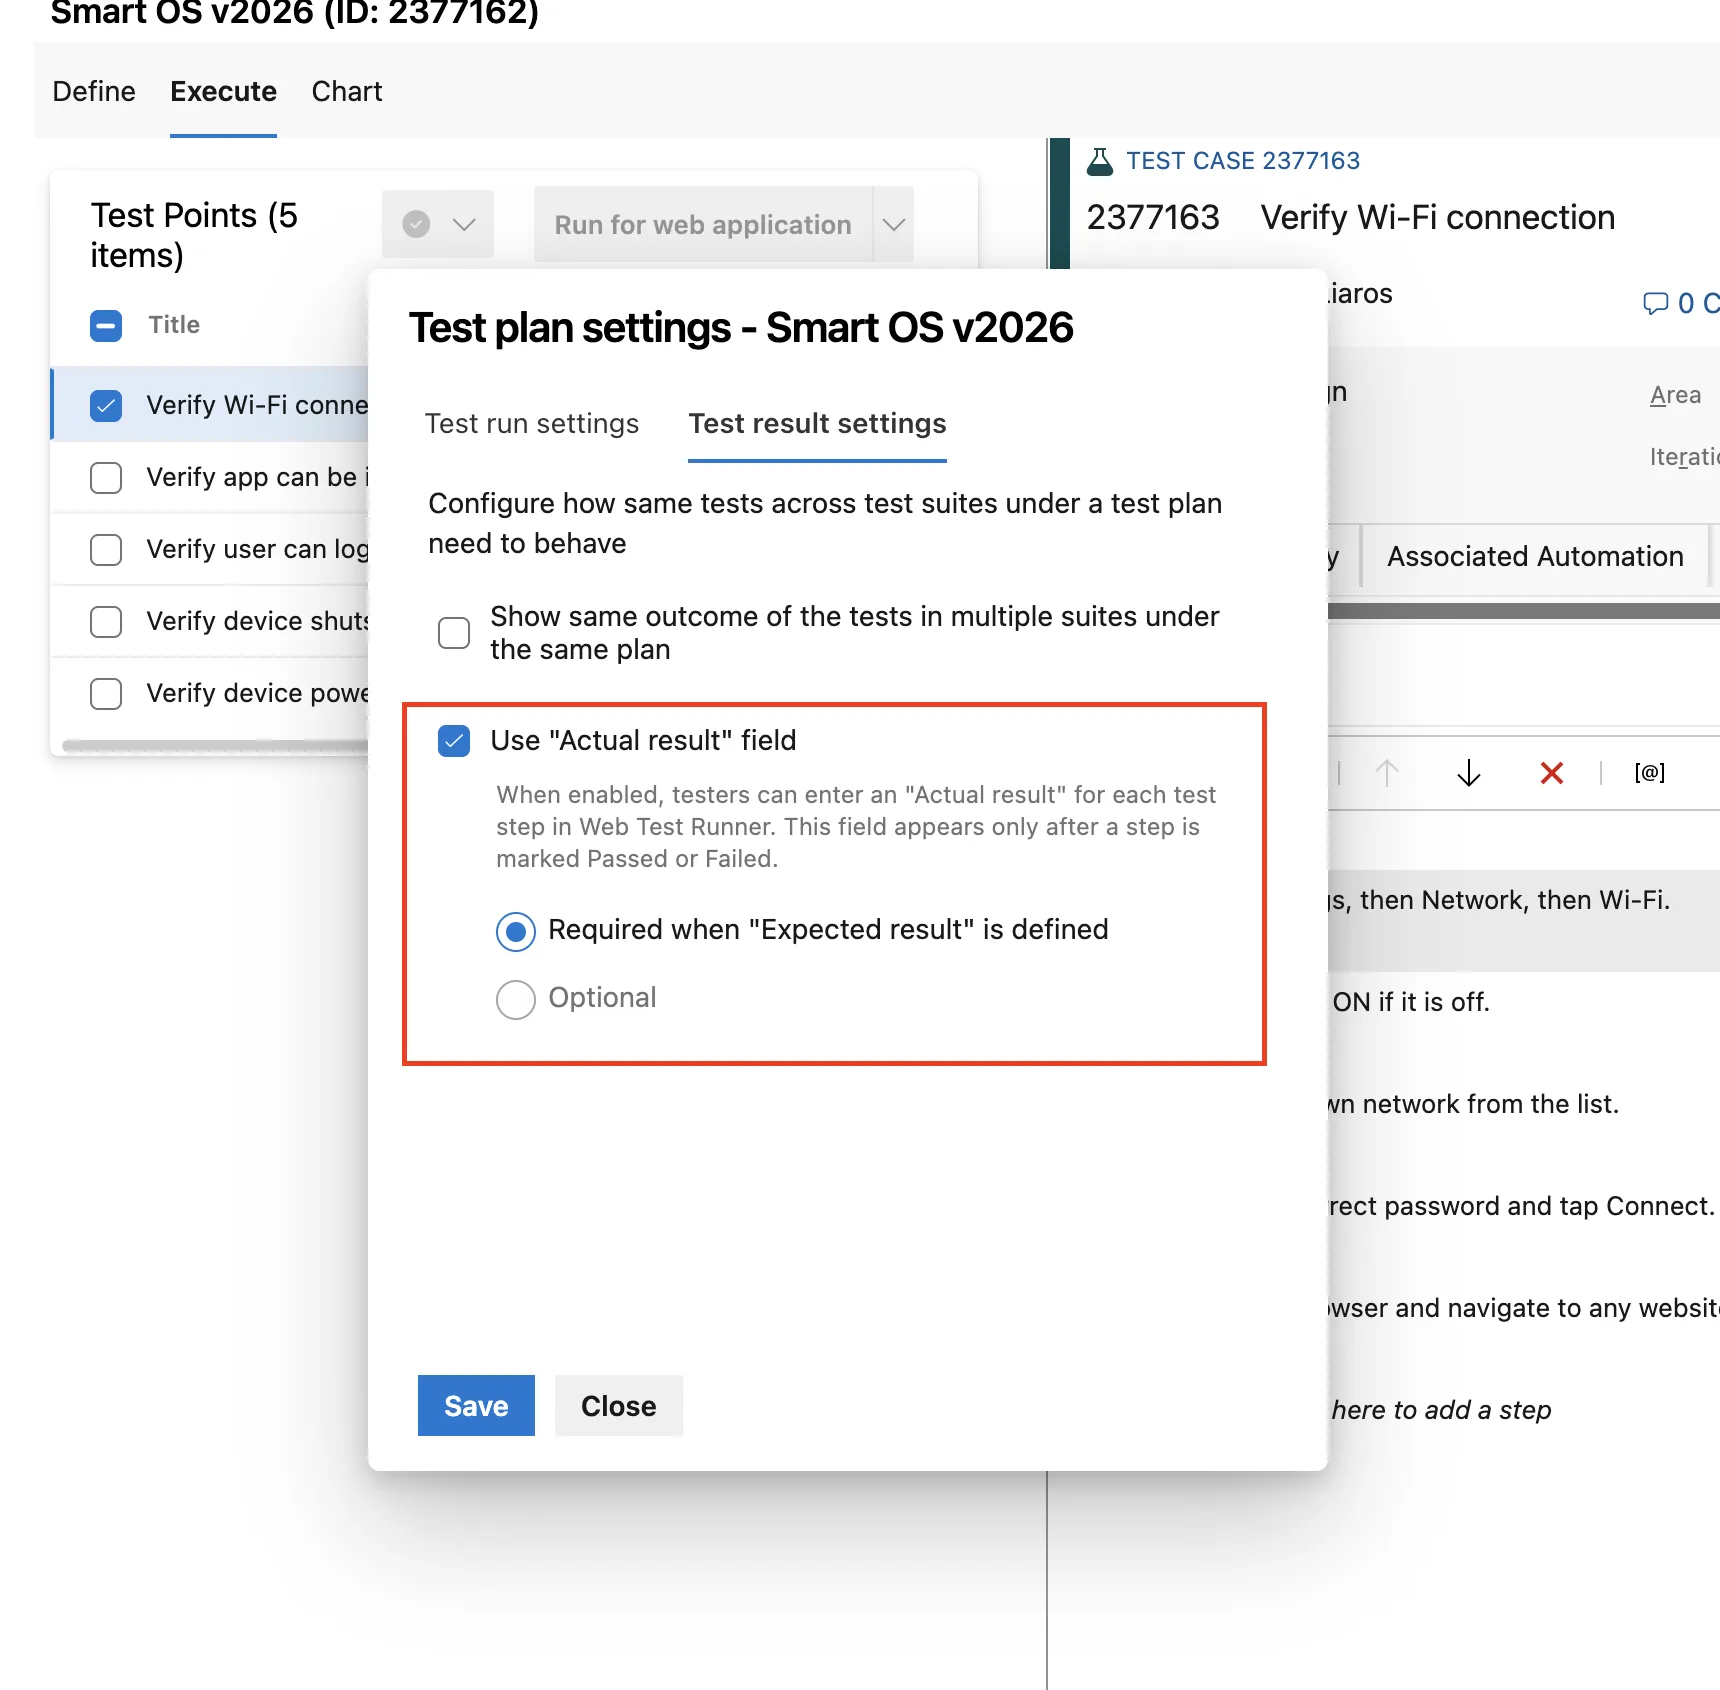Click the move step down arrow
1720x1690 pixels.
pos(1468,773)
